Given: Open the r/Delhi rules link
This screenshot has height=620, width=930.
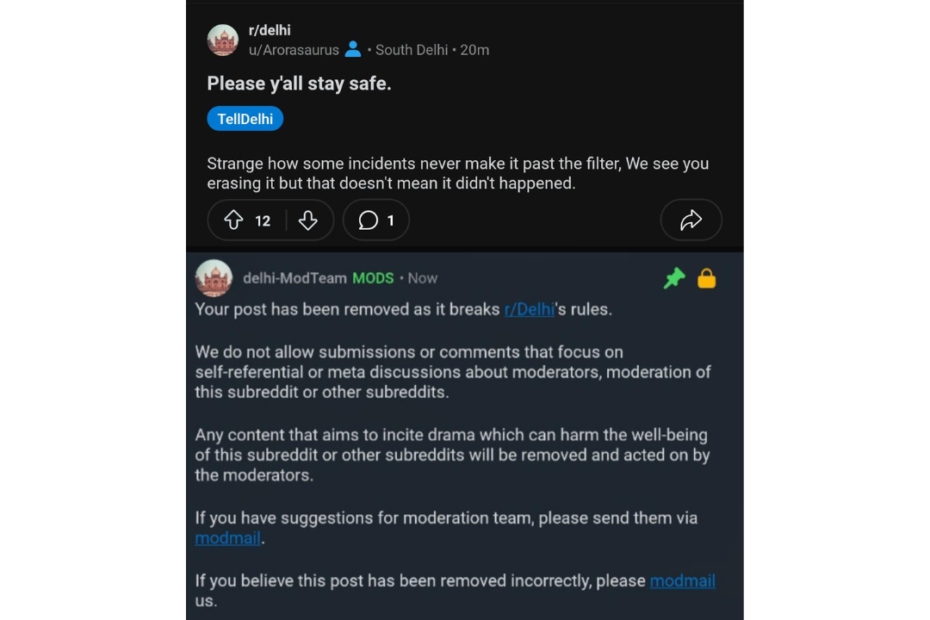Looking at the screenshot, I should [x=530, y=309].
